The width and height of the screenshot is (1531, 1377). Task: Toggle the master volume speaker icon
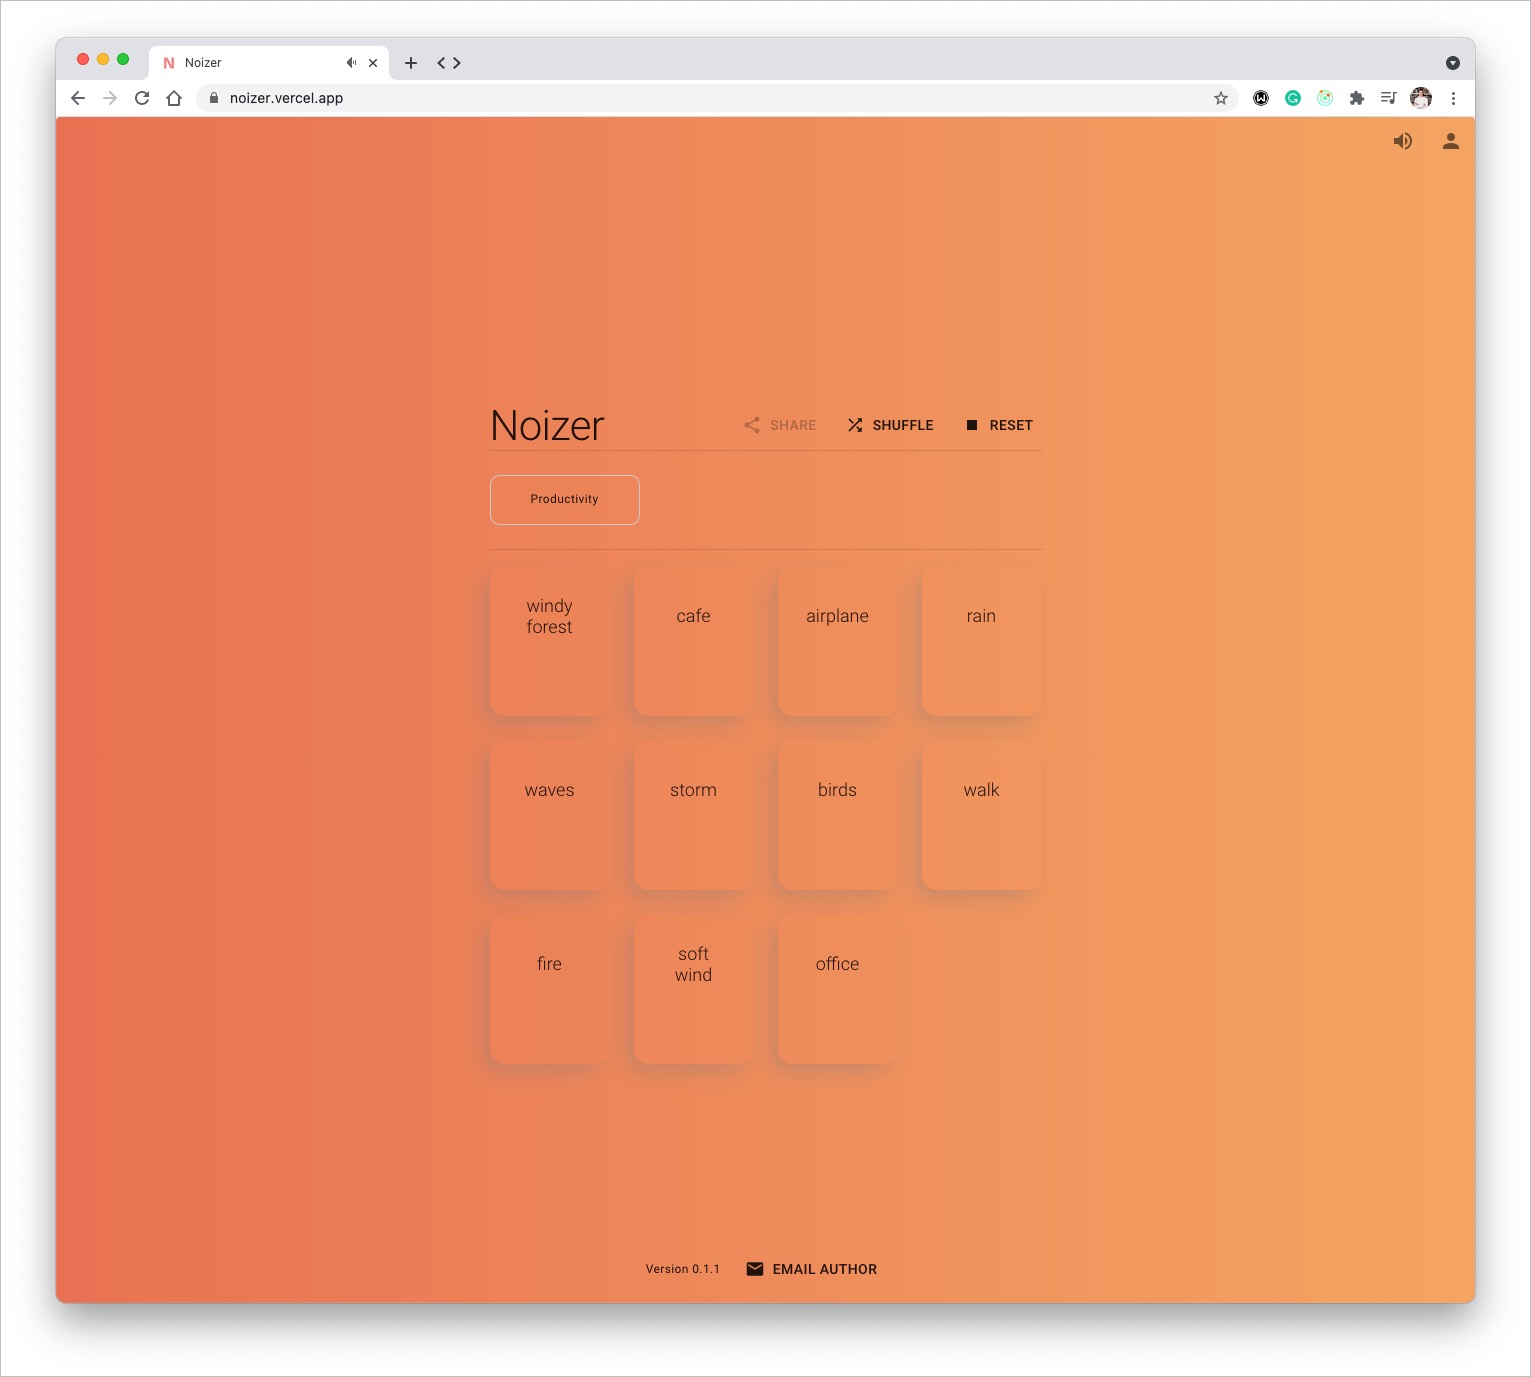(1403, 141)
